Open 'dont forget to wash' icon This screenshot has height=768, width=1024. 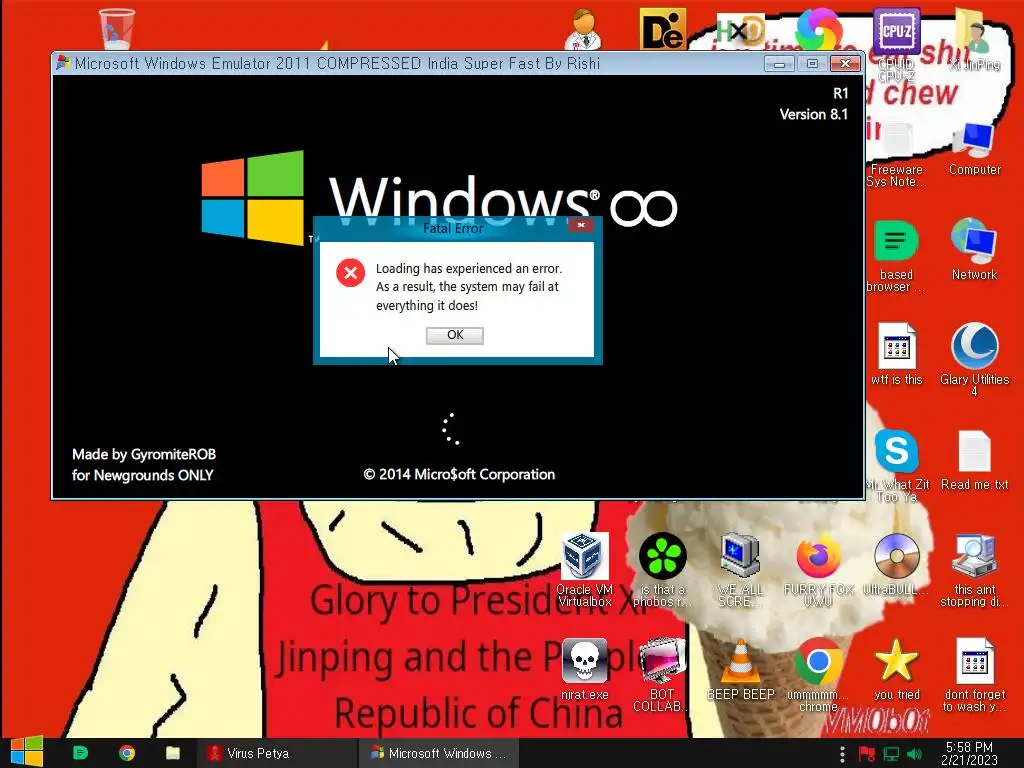tap(974, 675)
